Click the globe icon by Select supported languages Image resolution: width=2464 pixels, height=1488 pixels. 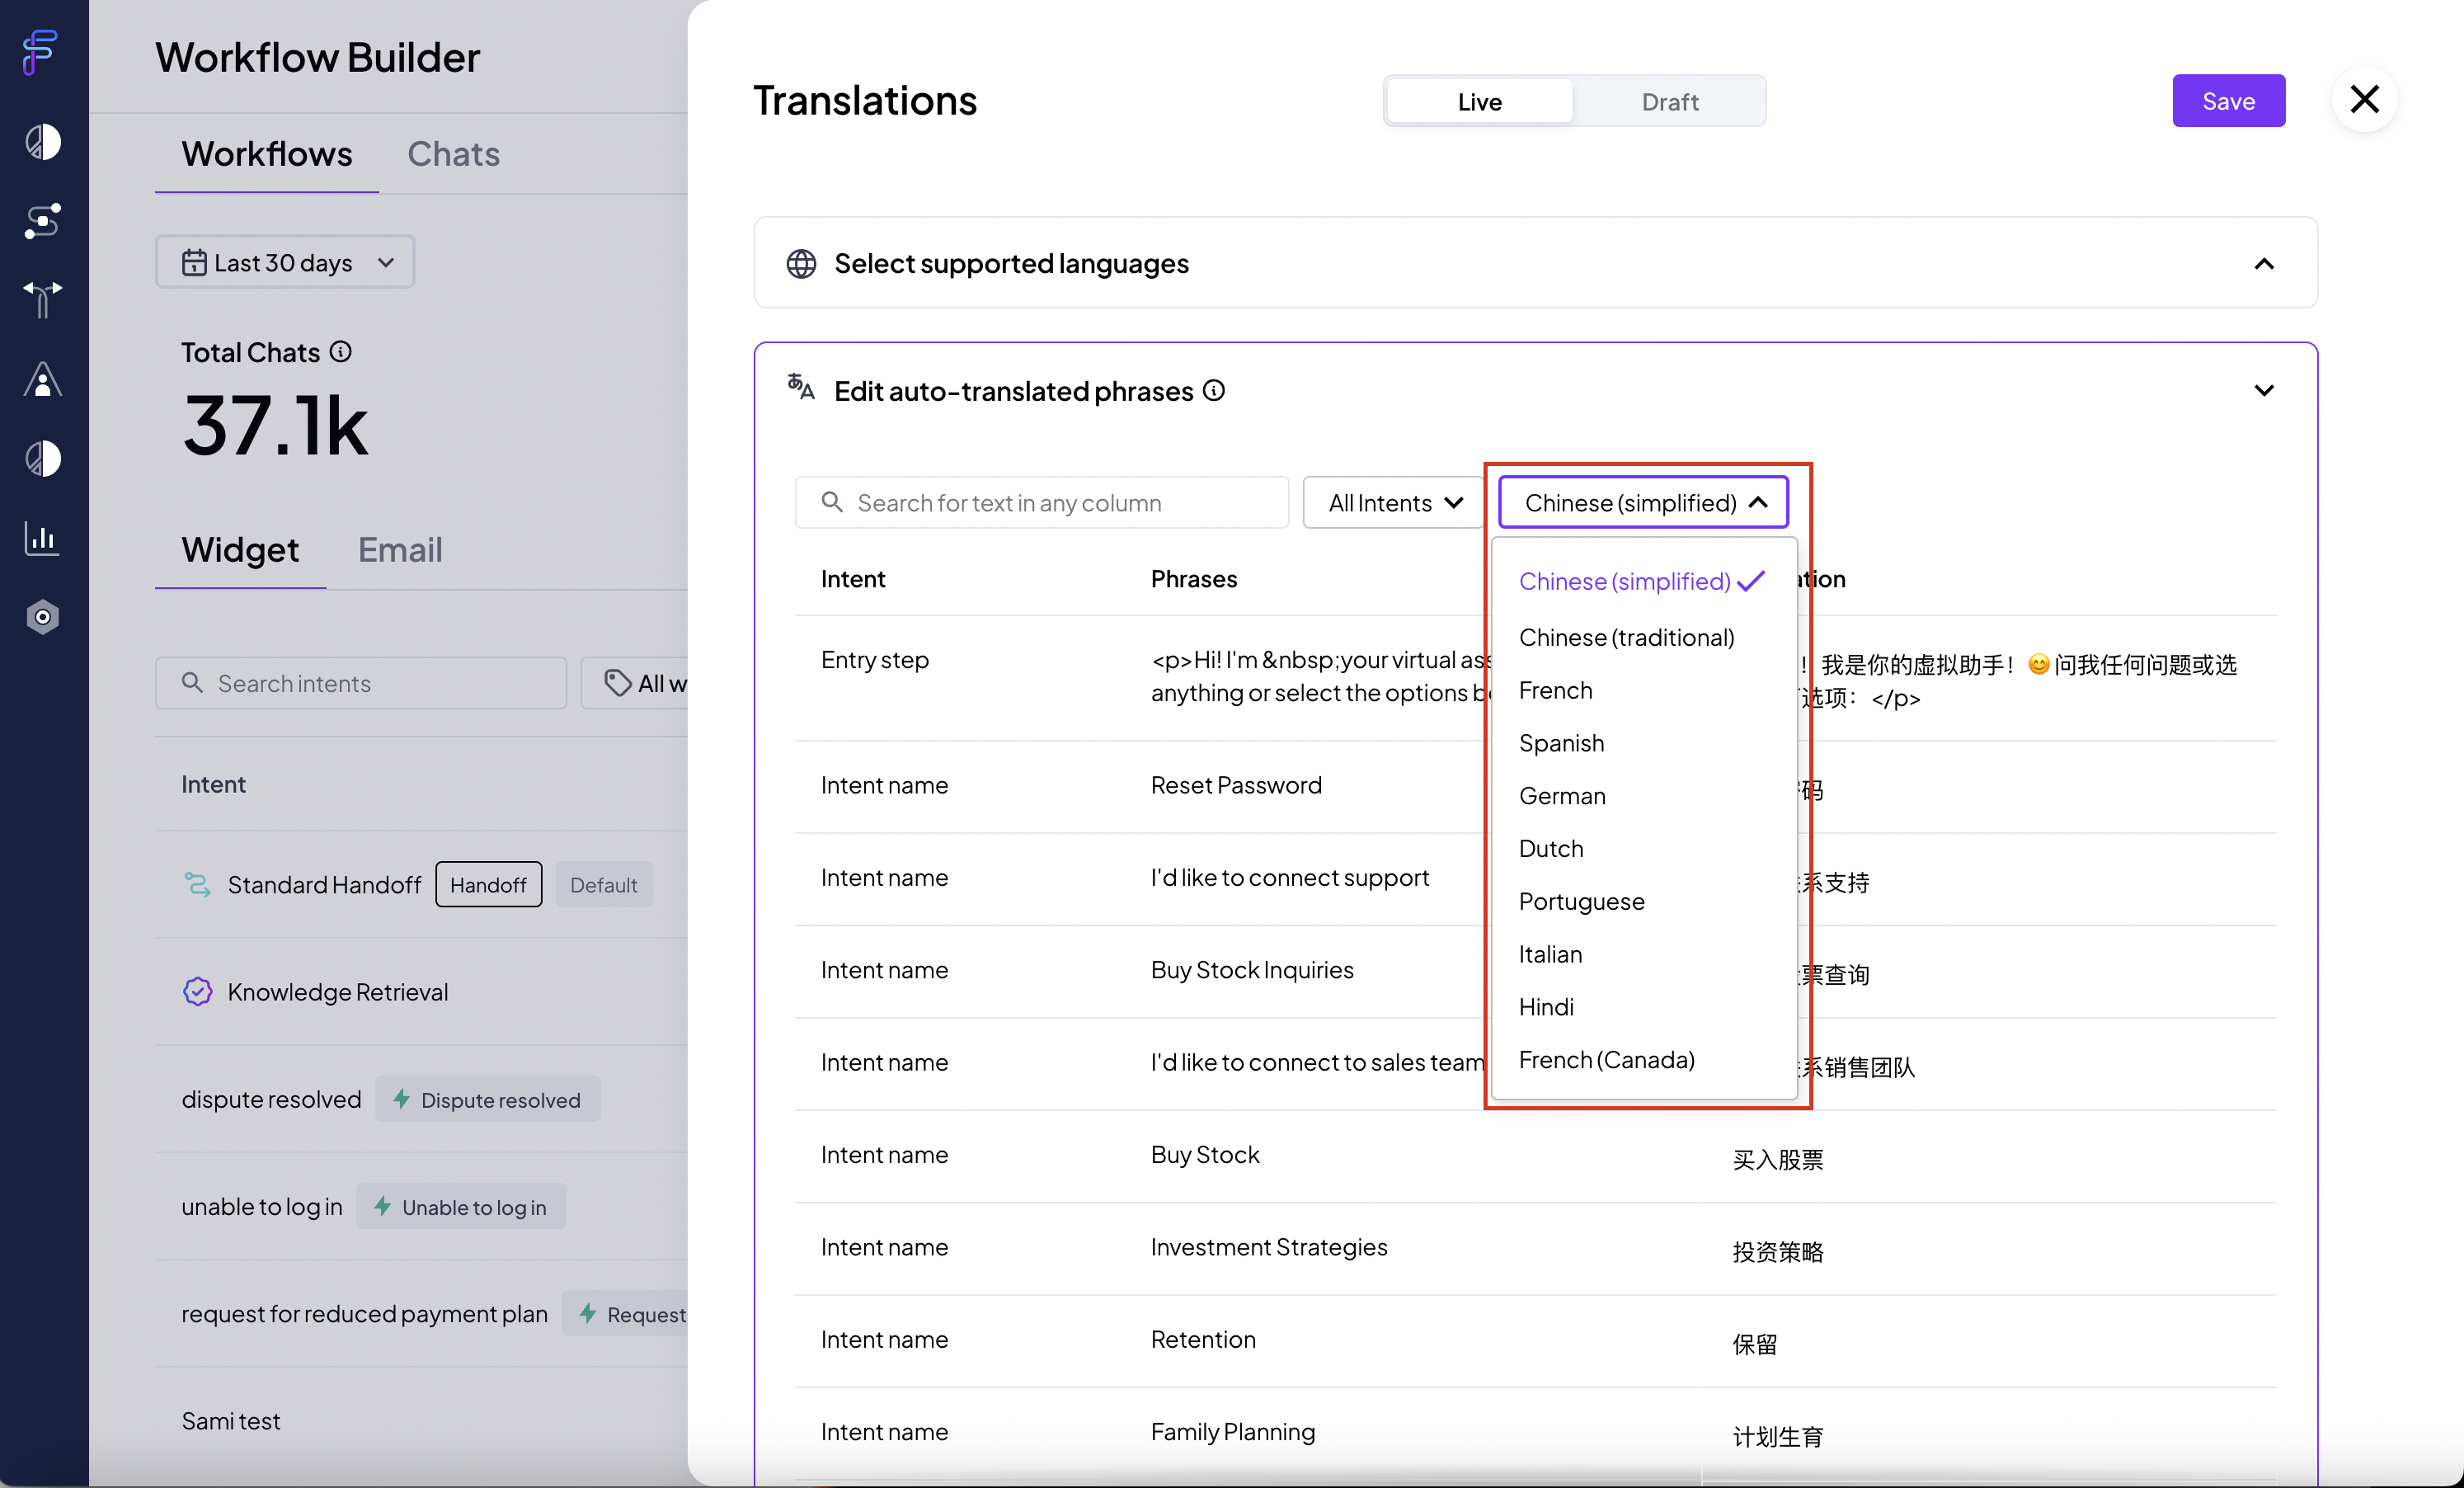801,264
